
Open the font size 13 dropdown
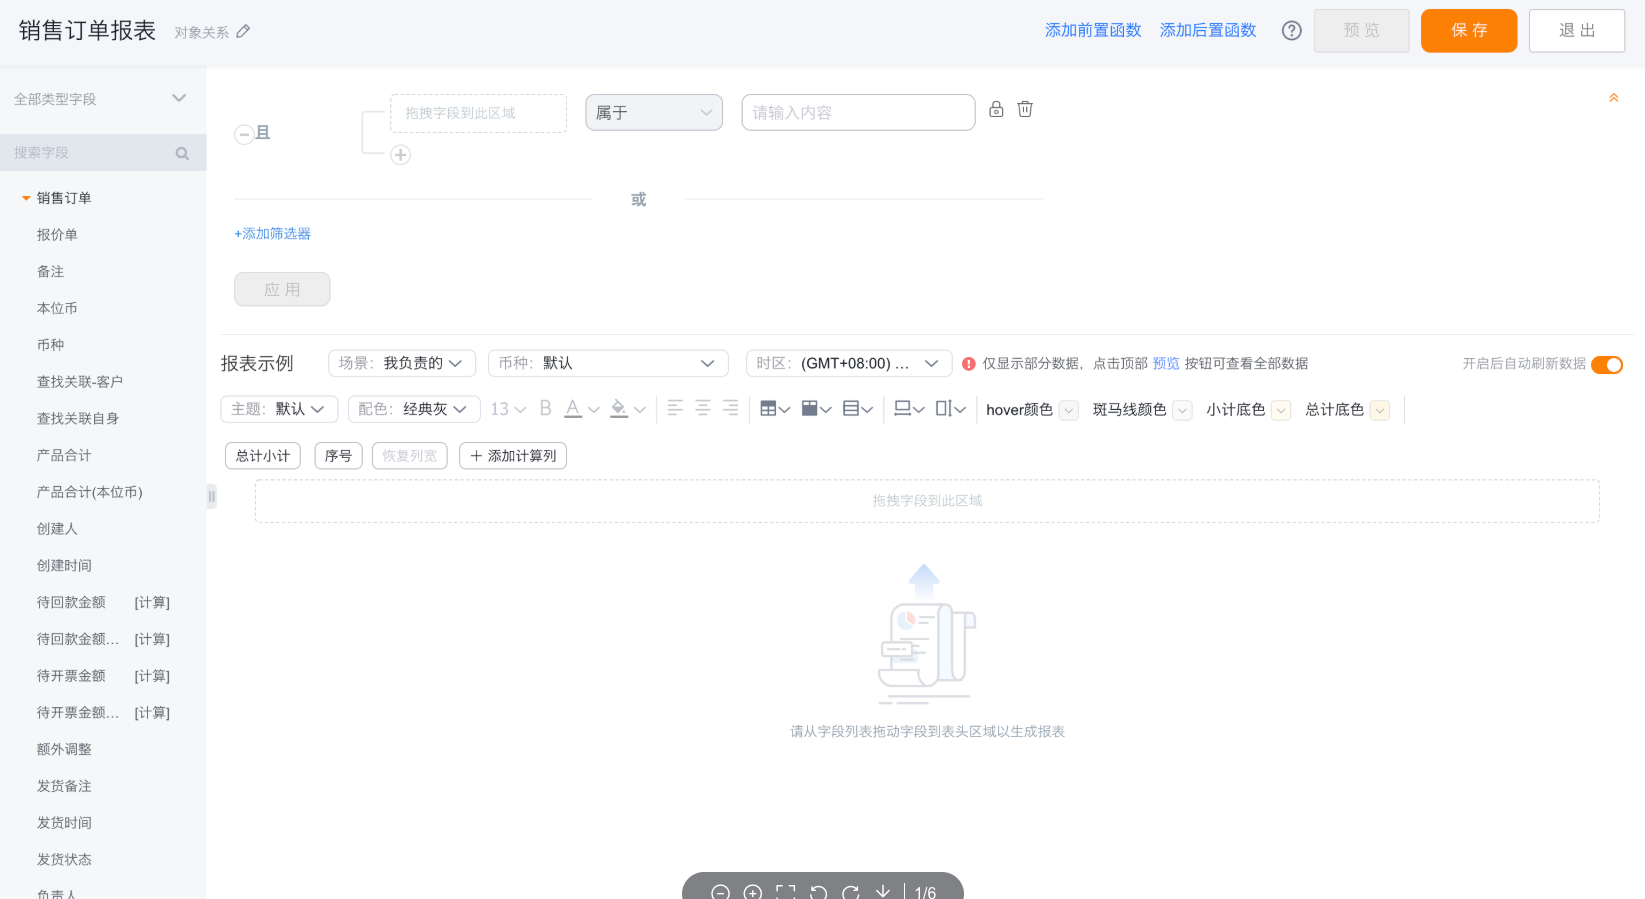click(508, 409)
